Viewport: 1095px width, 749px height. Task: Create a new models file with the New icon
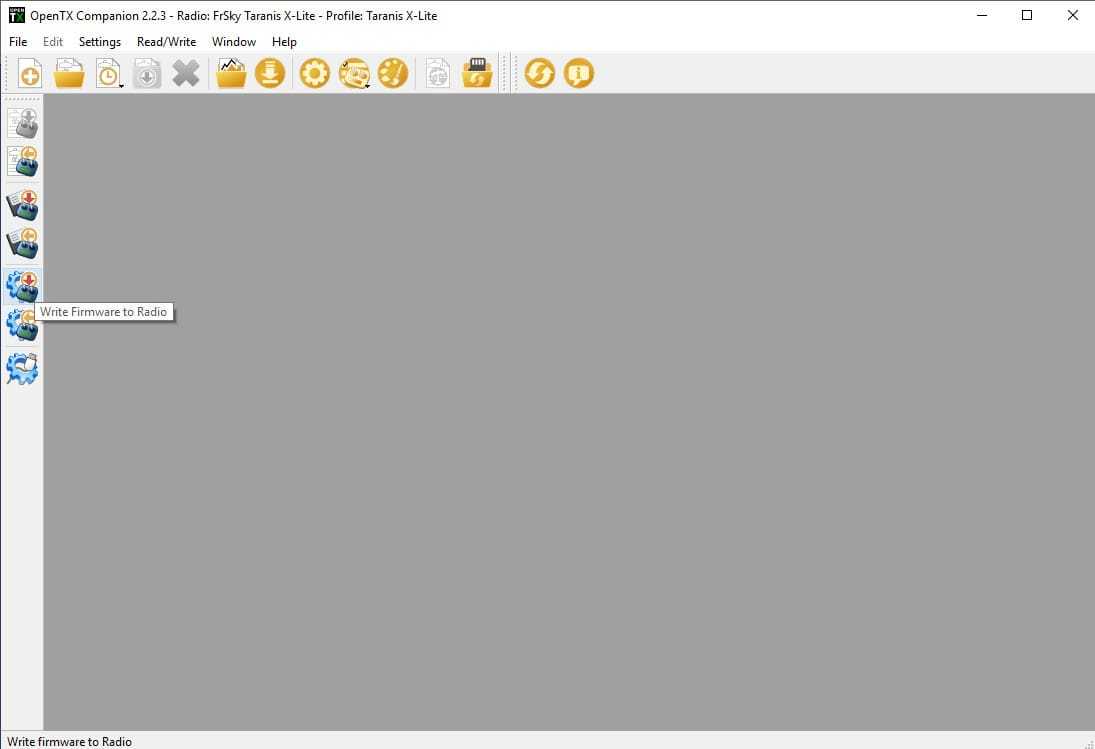(30, 73)
